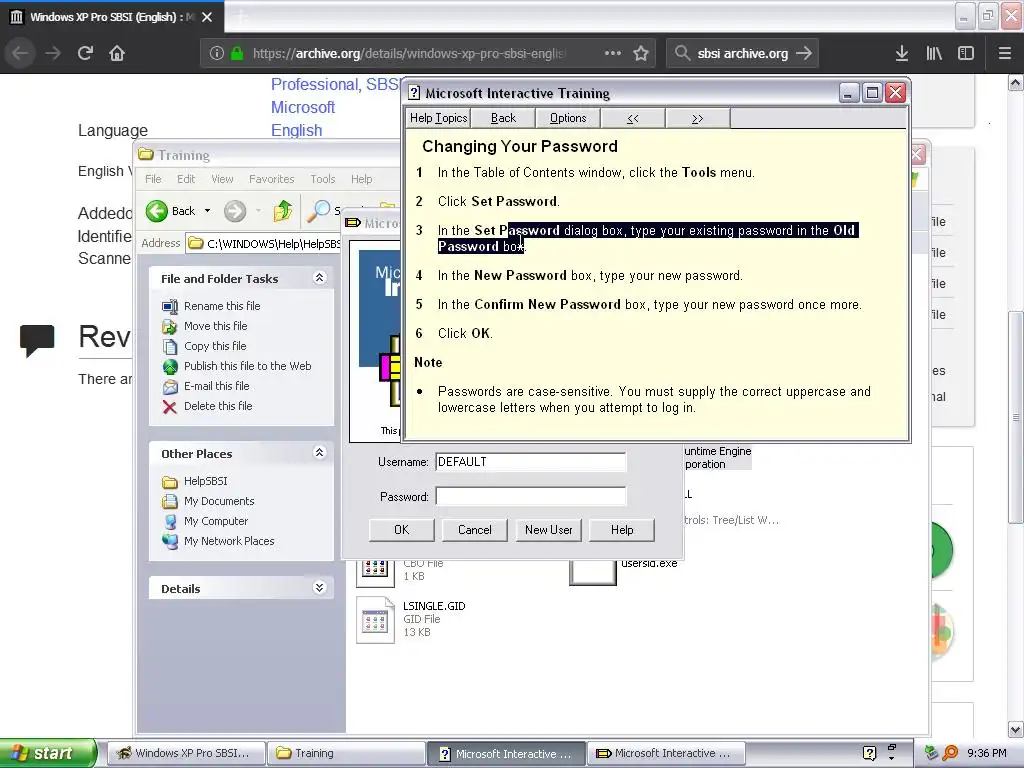This screenshot has height=768, width=1024.
Task: Click the Username field
Action: pyautogui.click(x=530, y=462)
